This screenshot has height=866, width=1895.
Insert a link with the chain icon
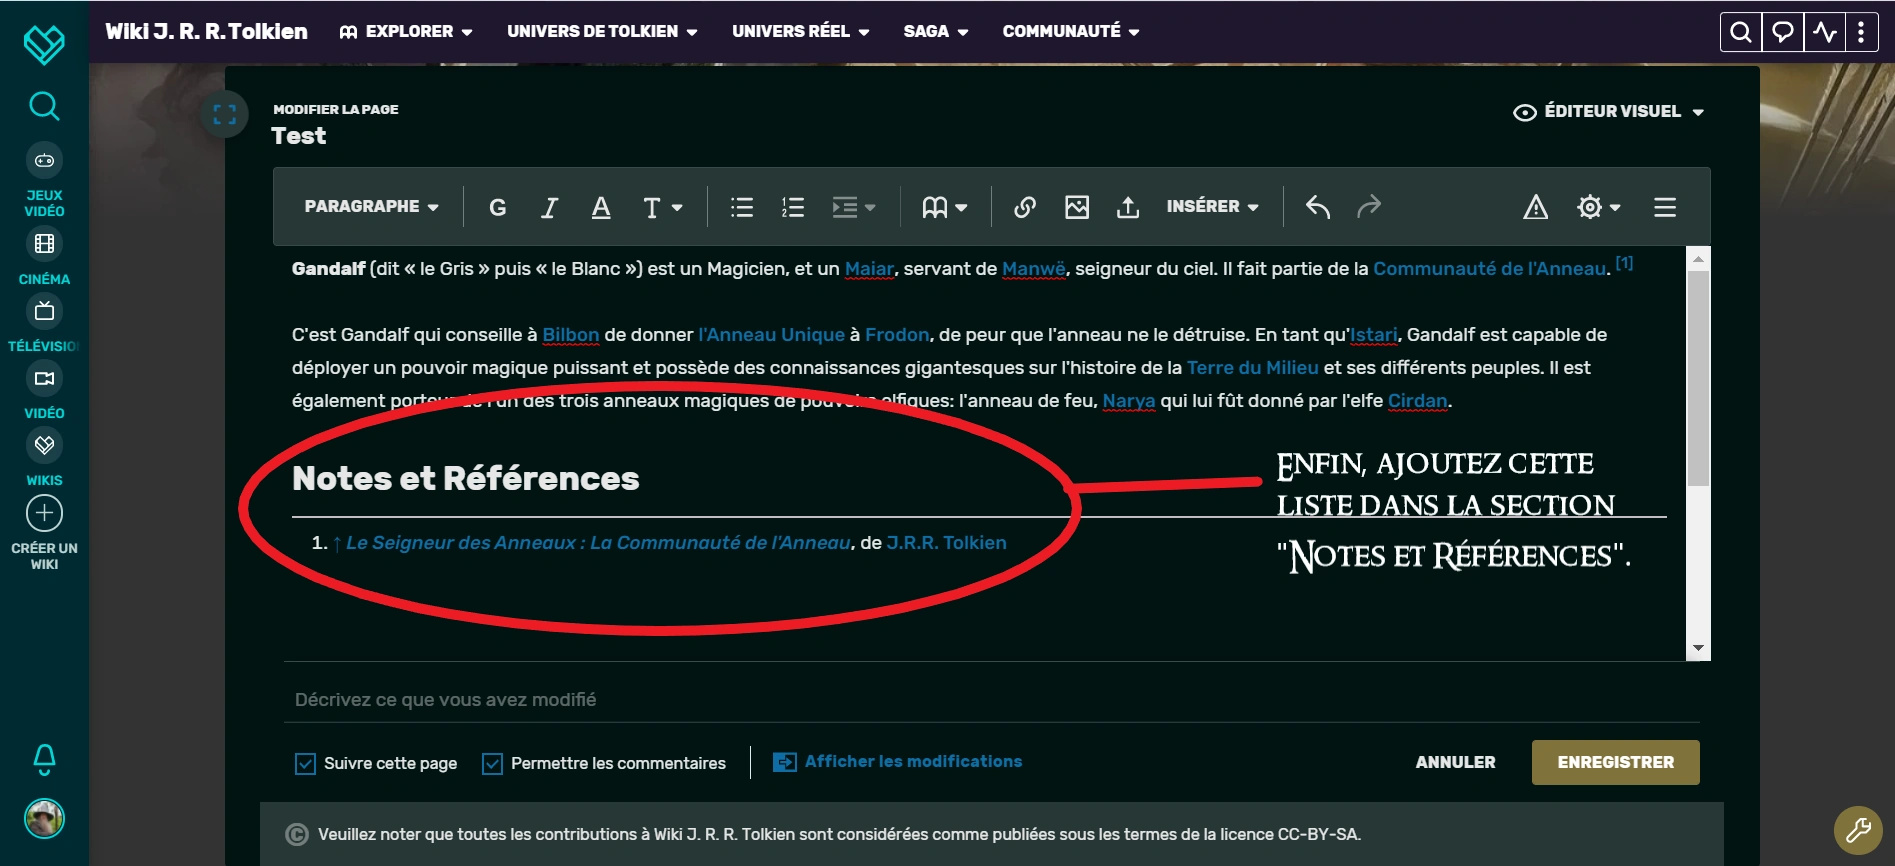click(1025, 207)
